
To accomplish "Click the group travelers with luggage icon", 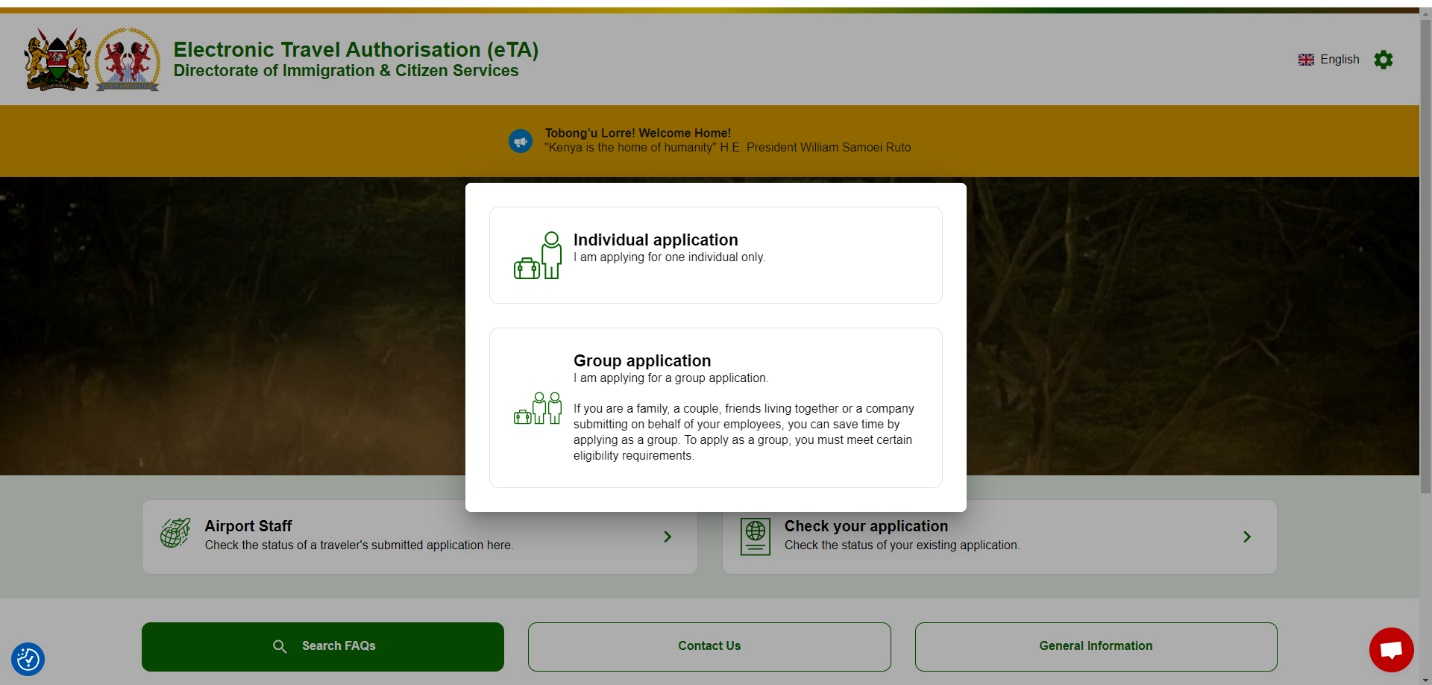I will point(538,408).
